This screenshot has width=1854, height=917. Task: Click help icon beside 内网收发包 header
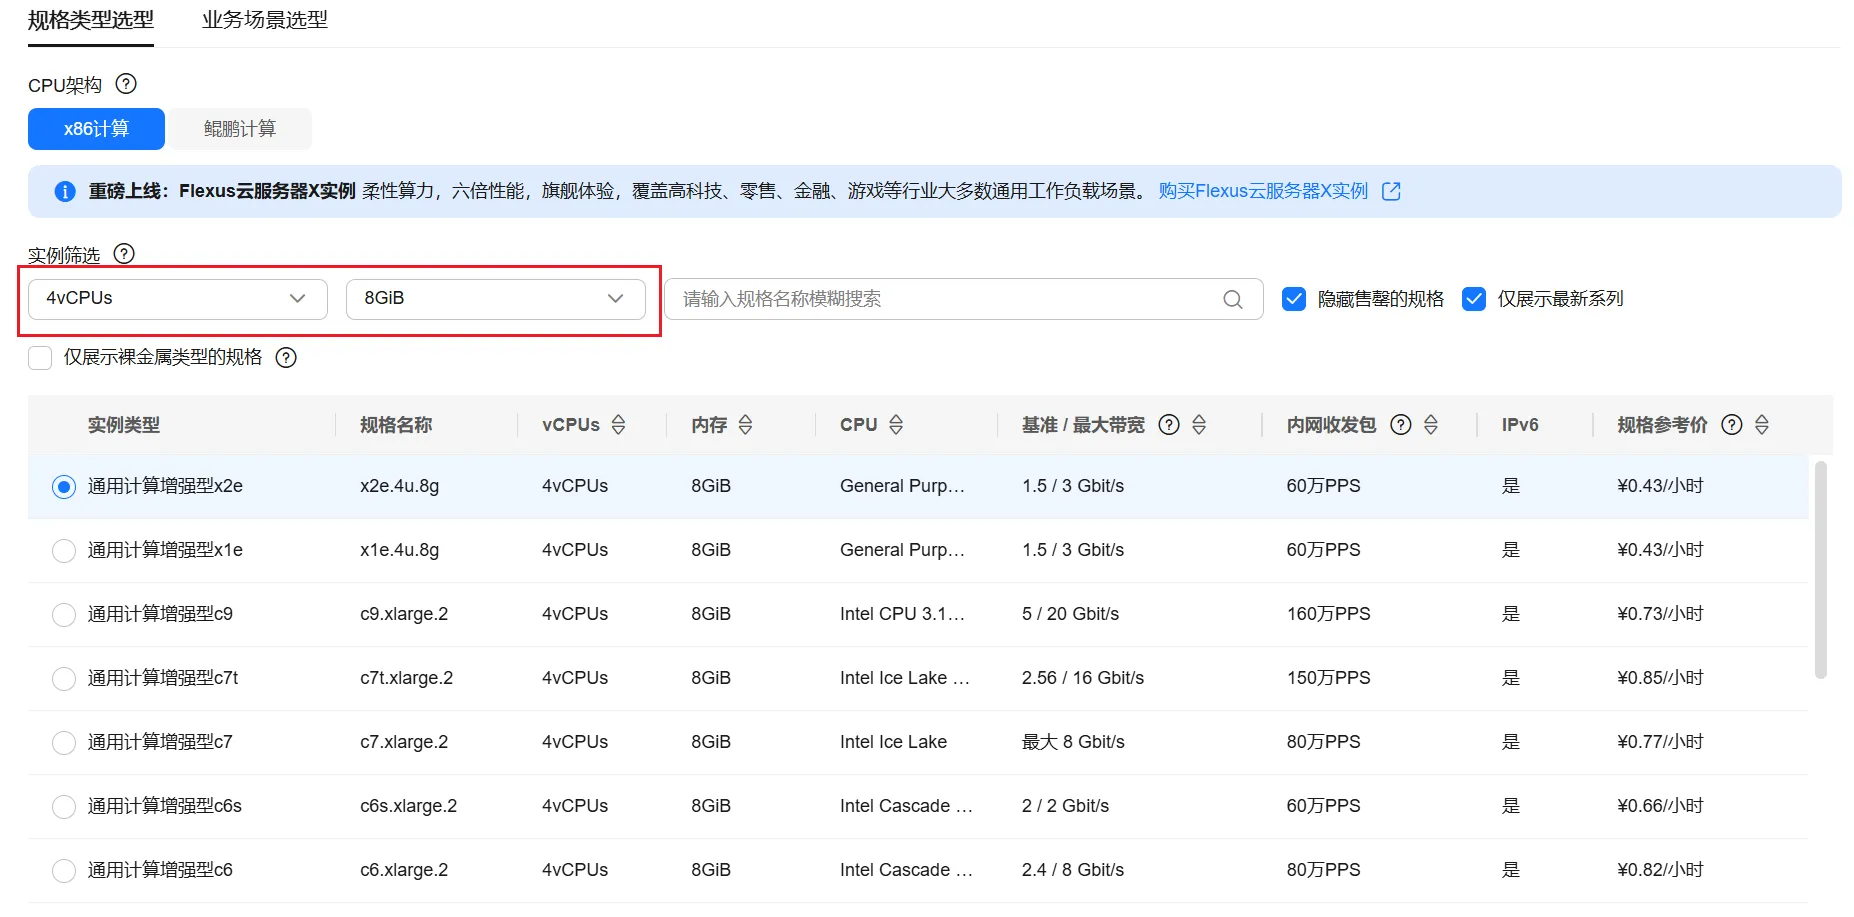click(x=1401, y=425)
